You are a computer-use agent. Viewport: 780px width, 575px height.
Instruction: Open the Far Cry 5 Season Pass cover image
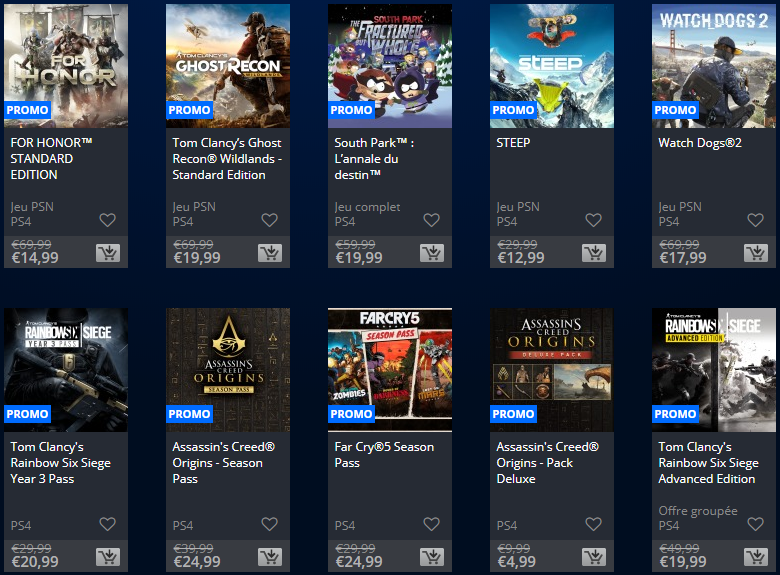(390, 370)
